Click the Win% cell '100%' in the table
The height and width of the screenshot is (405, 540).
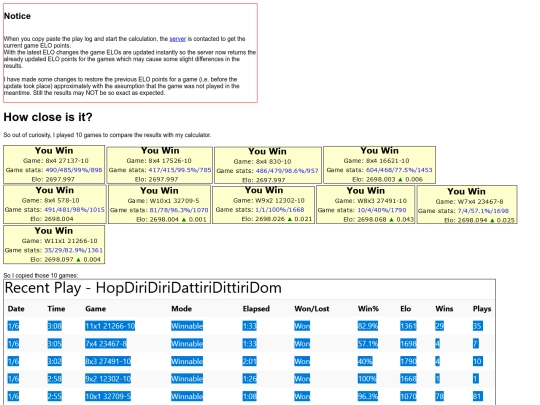click(x=367, y=379)
